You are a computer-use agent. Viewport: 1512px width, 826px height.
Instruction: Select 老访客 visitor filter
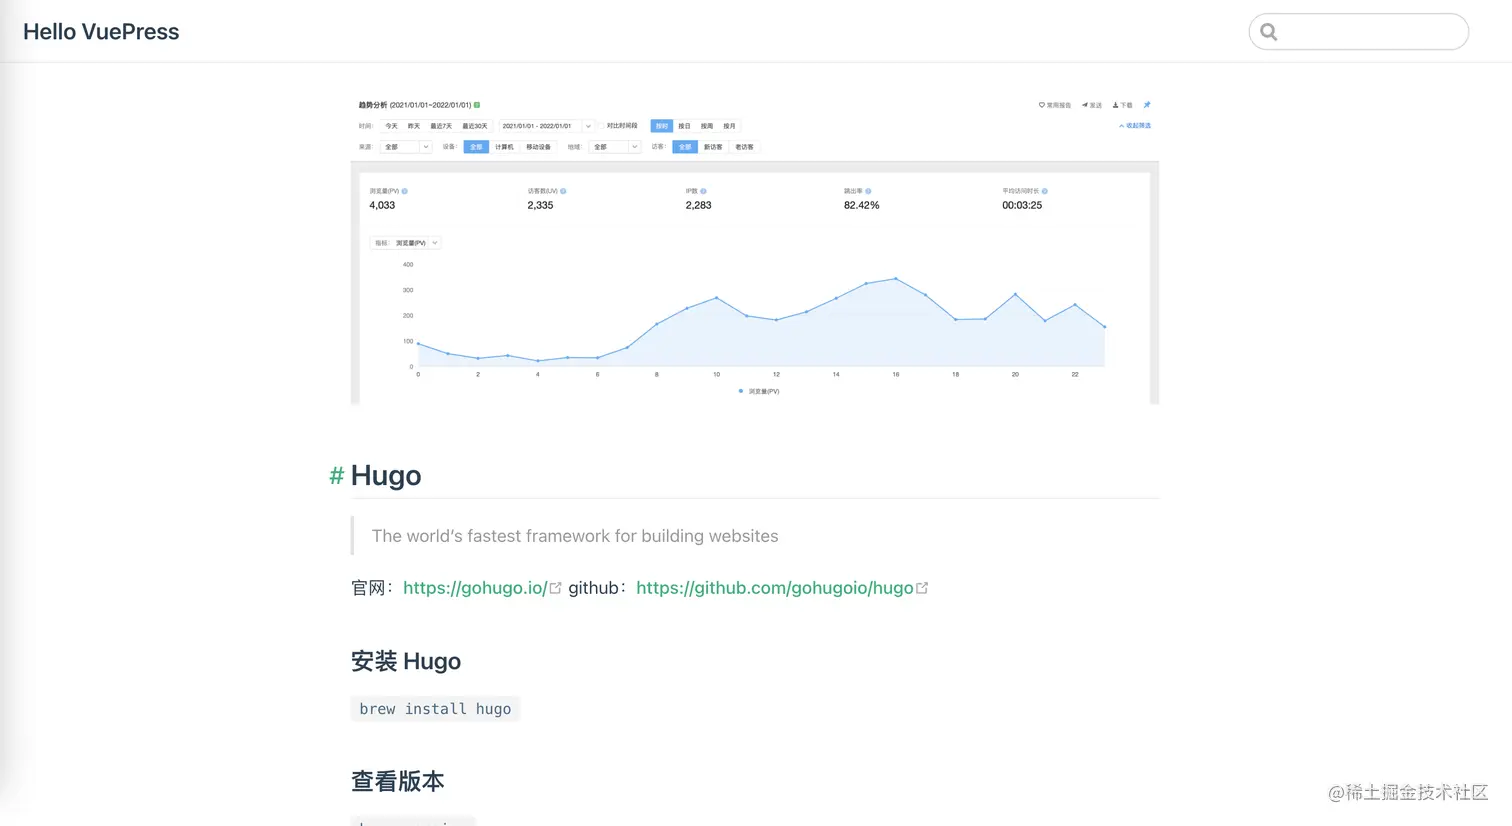[x=745, y=147]
